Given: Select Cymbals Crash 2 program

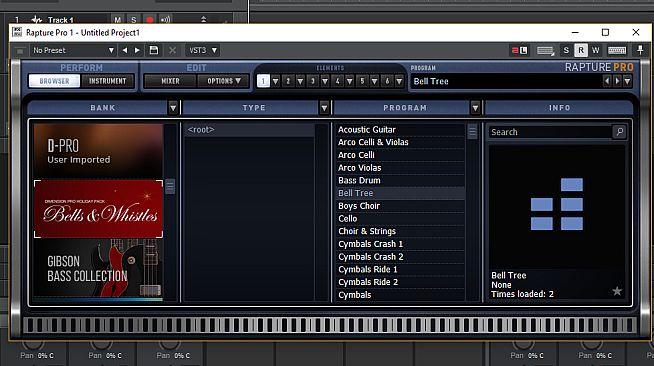Looking at the screenshot, I should [400, 257].
